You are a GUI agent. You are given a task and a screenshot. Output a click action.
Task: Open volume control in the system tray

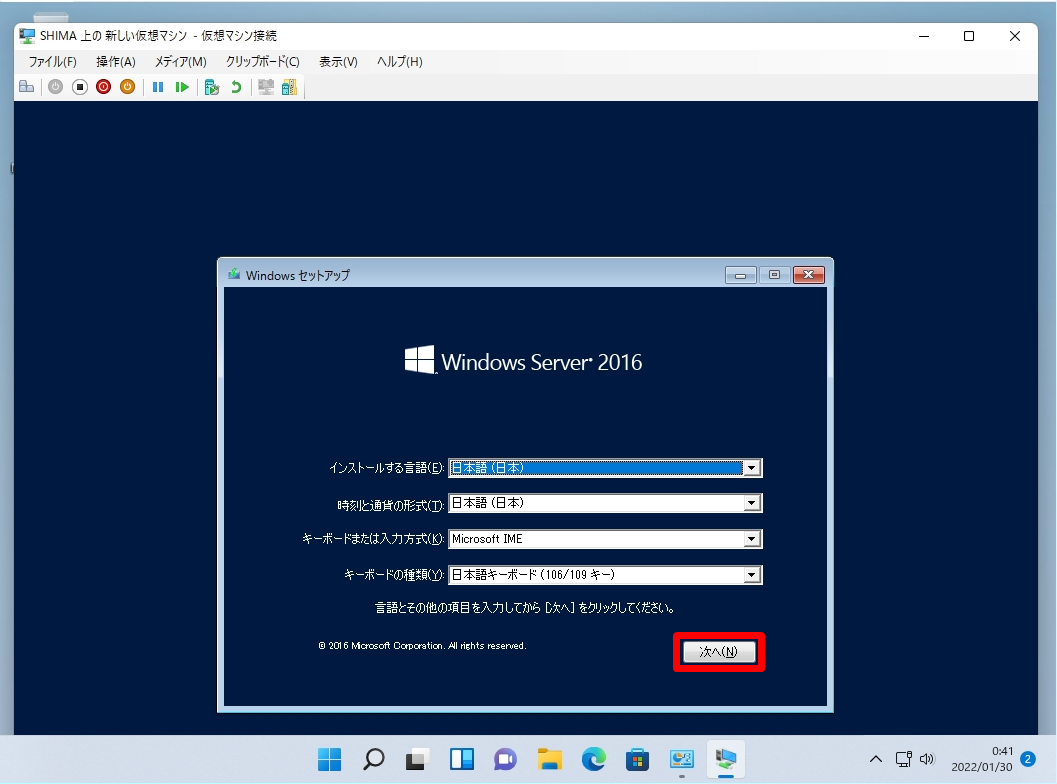pos(928,760)
